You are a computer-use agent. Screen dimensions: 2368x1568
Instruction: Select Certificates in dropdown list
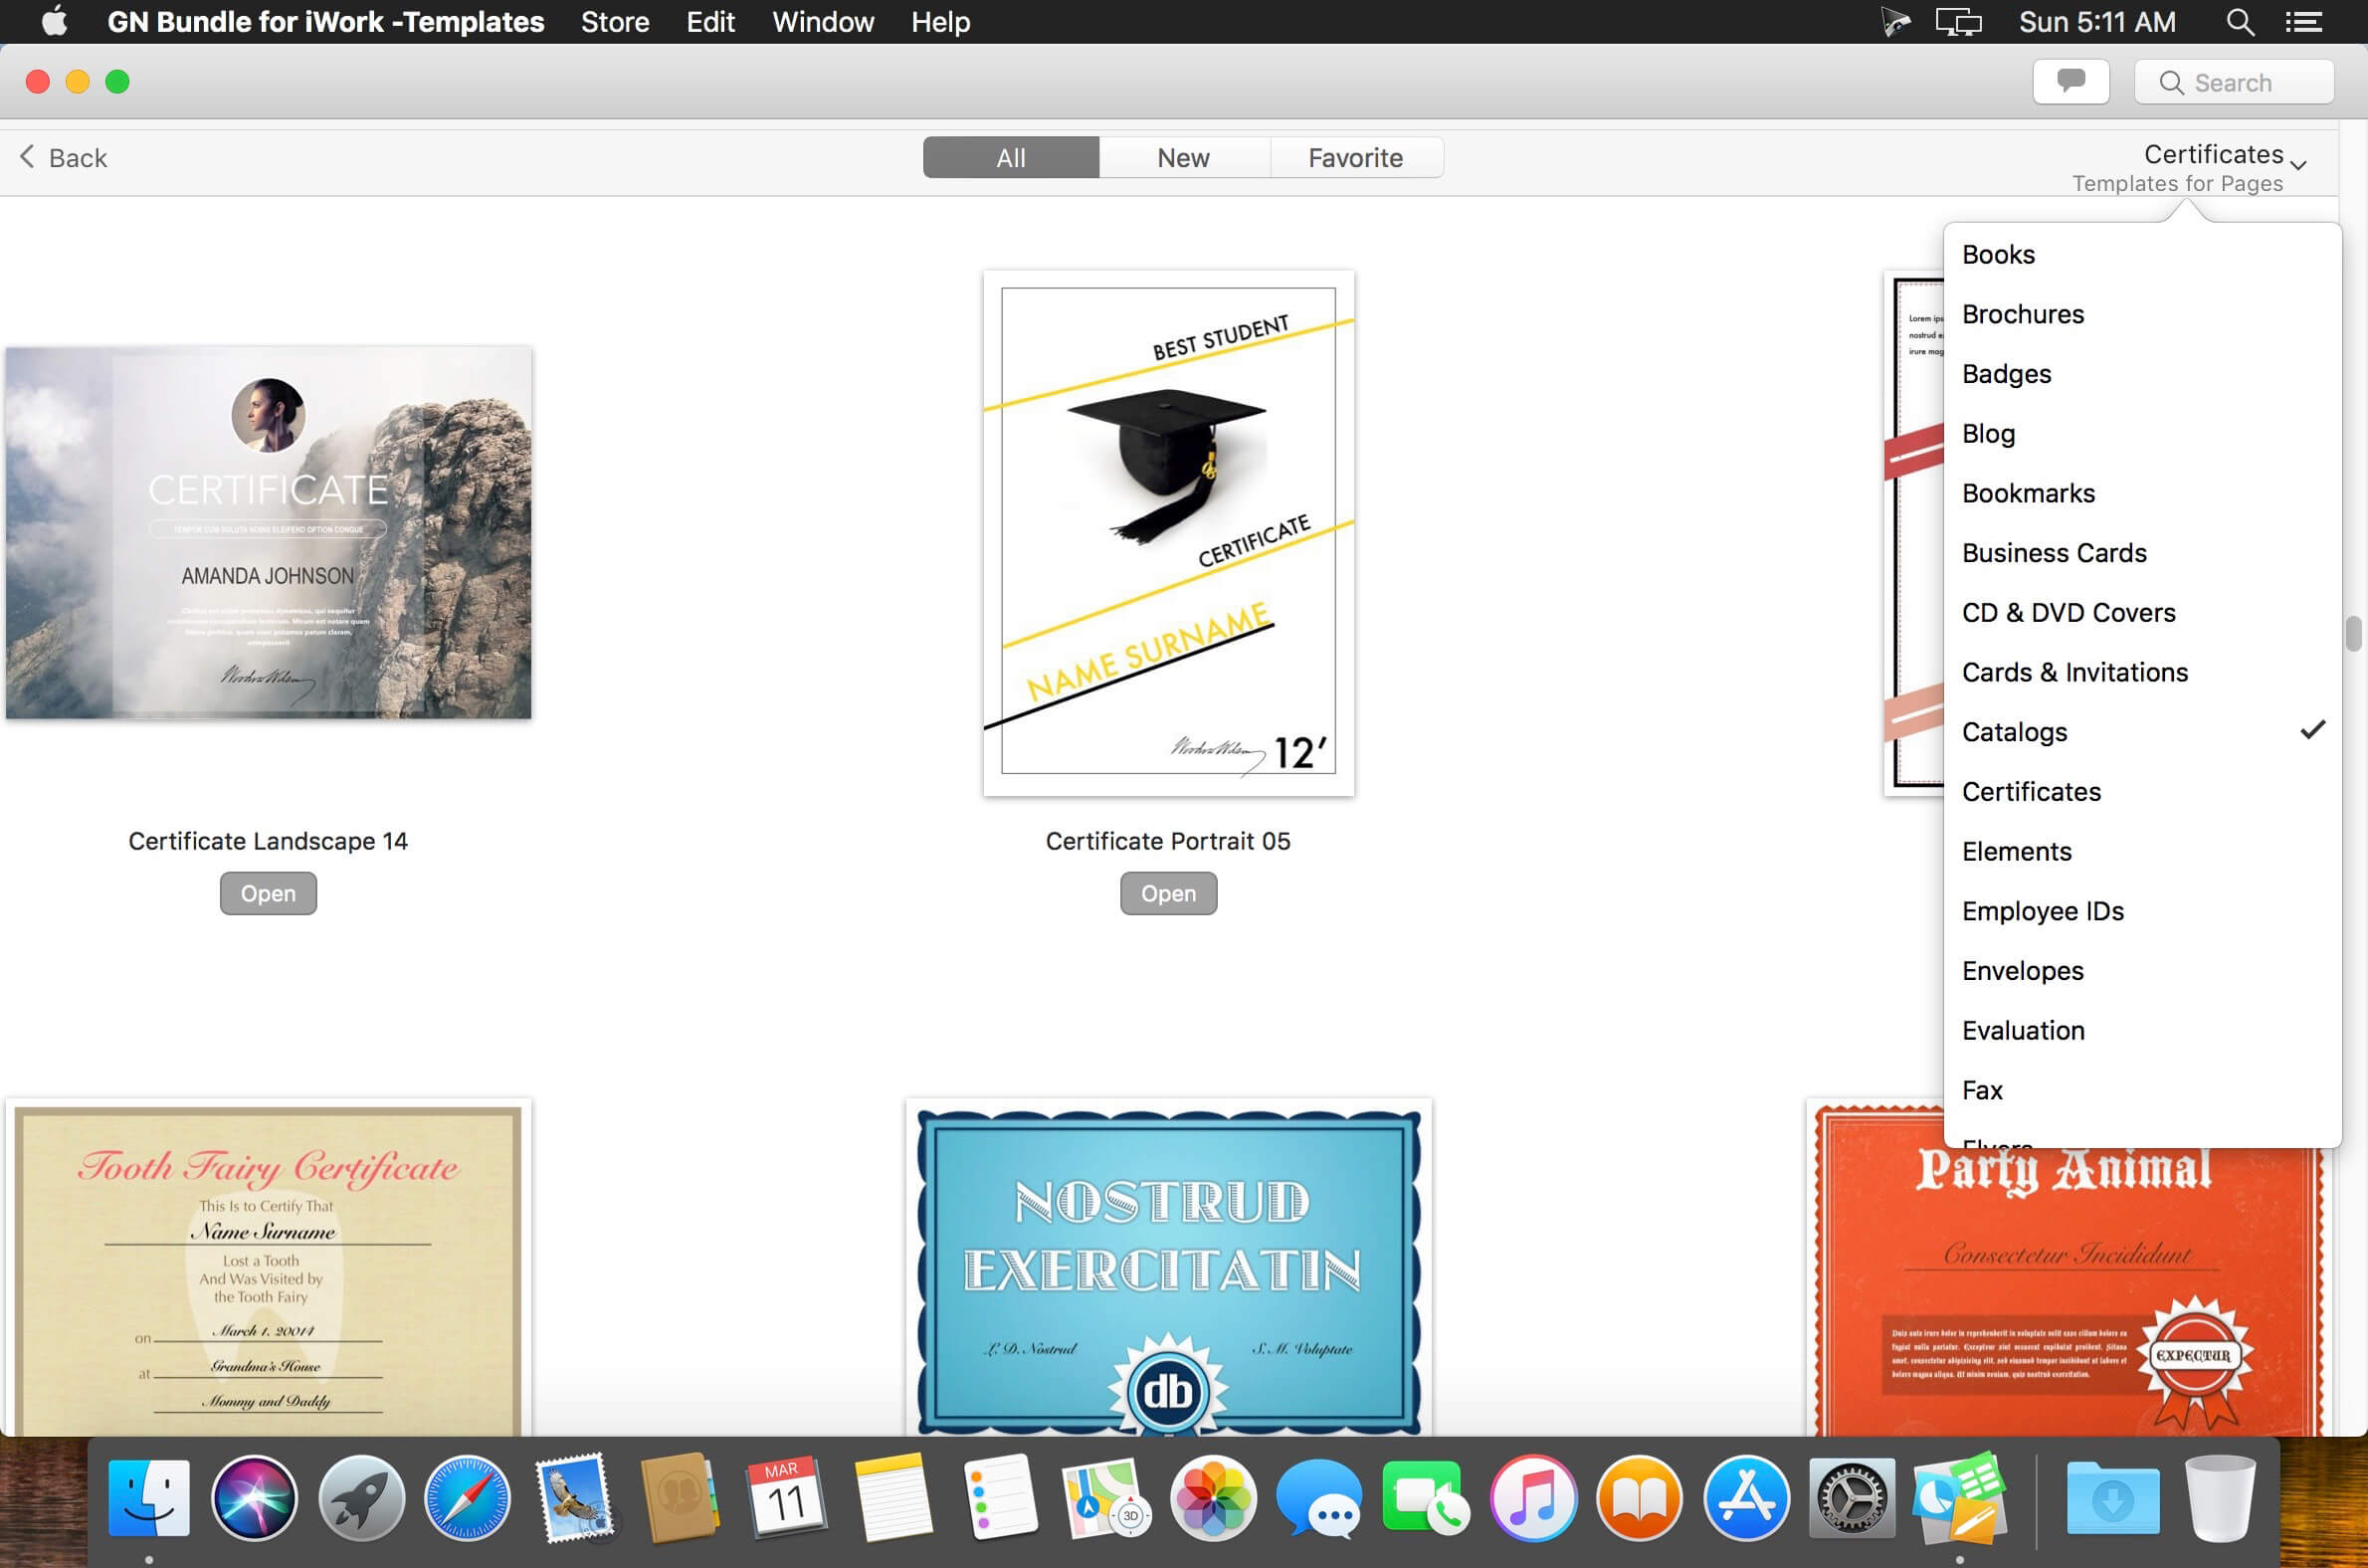click(2142, 791)
